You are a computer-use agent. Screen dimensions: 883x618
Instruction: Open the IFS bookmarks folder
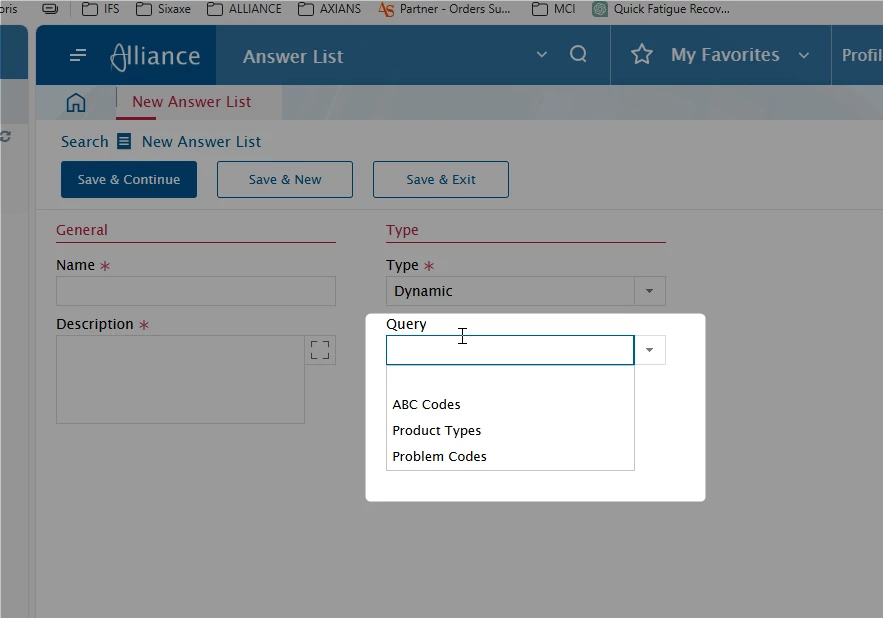click(x=101, y=9)
